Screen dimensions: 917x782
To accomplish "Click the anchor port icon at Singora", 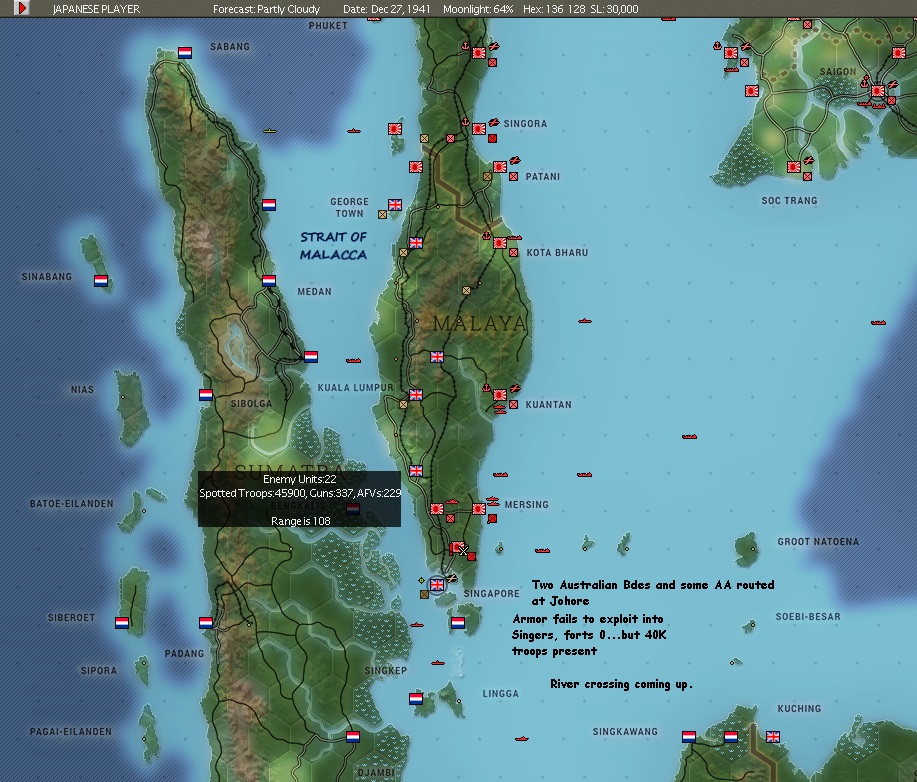I will (x=466, y=122).
